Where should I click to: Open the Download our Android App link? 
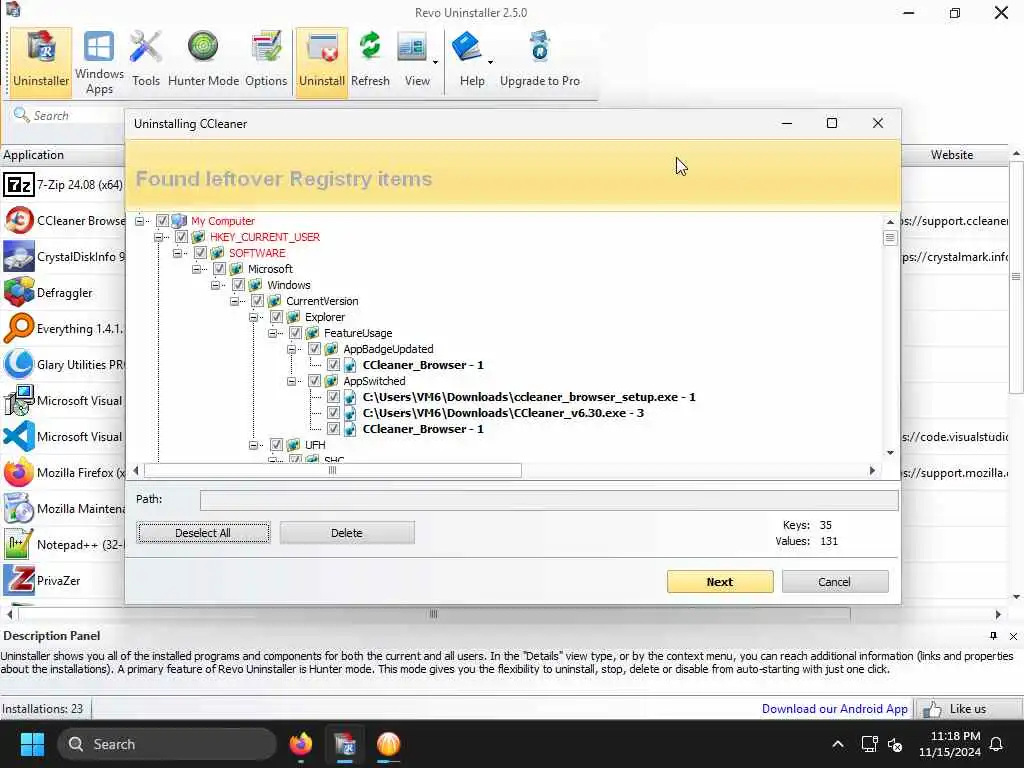coord(834,709)
